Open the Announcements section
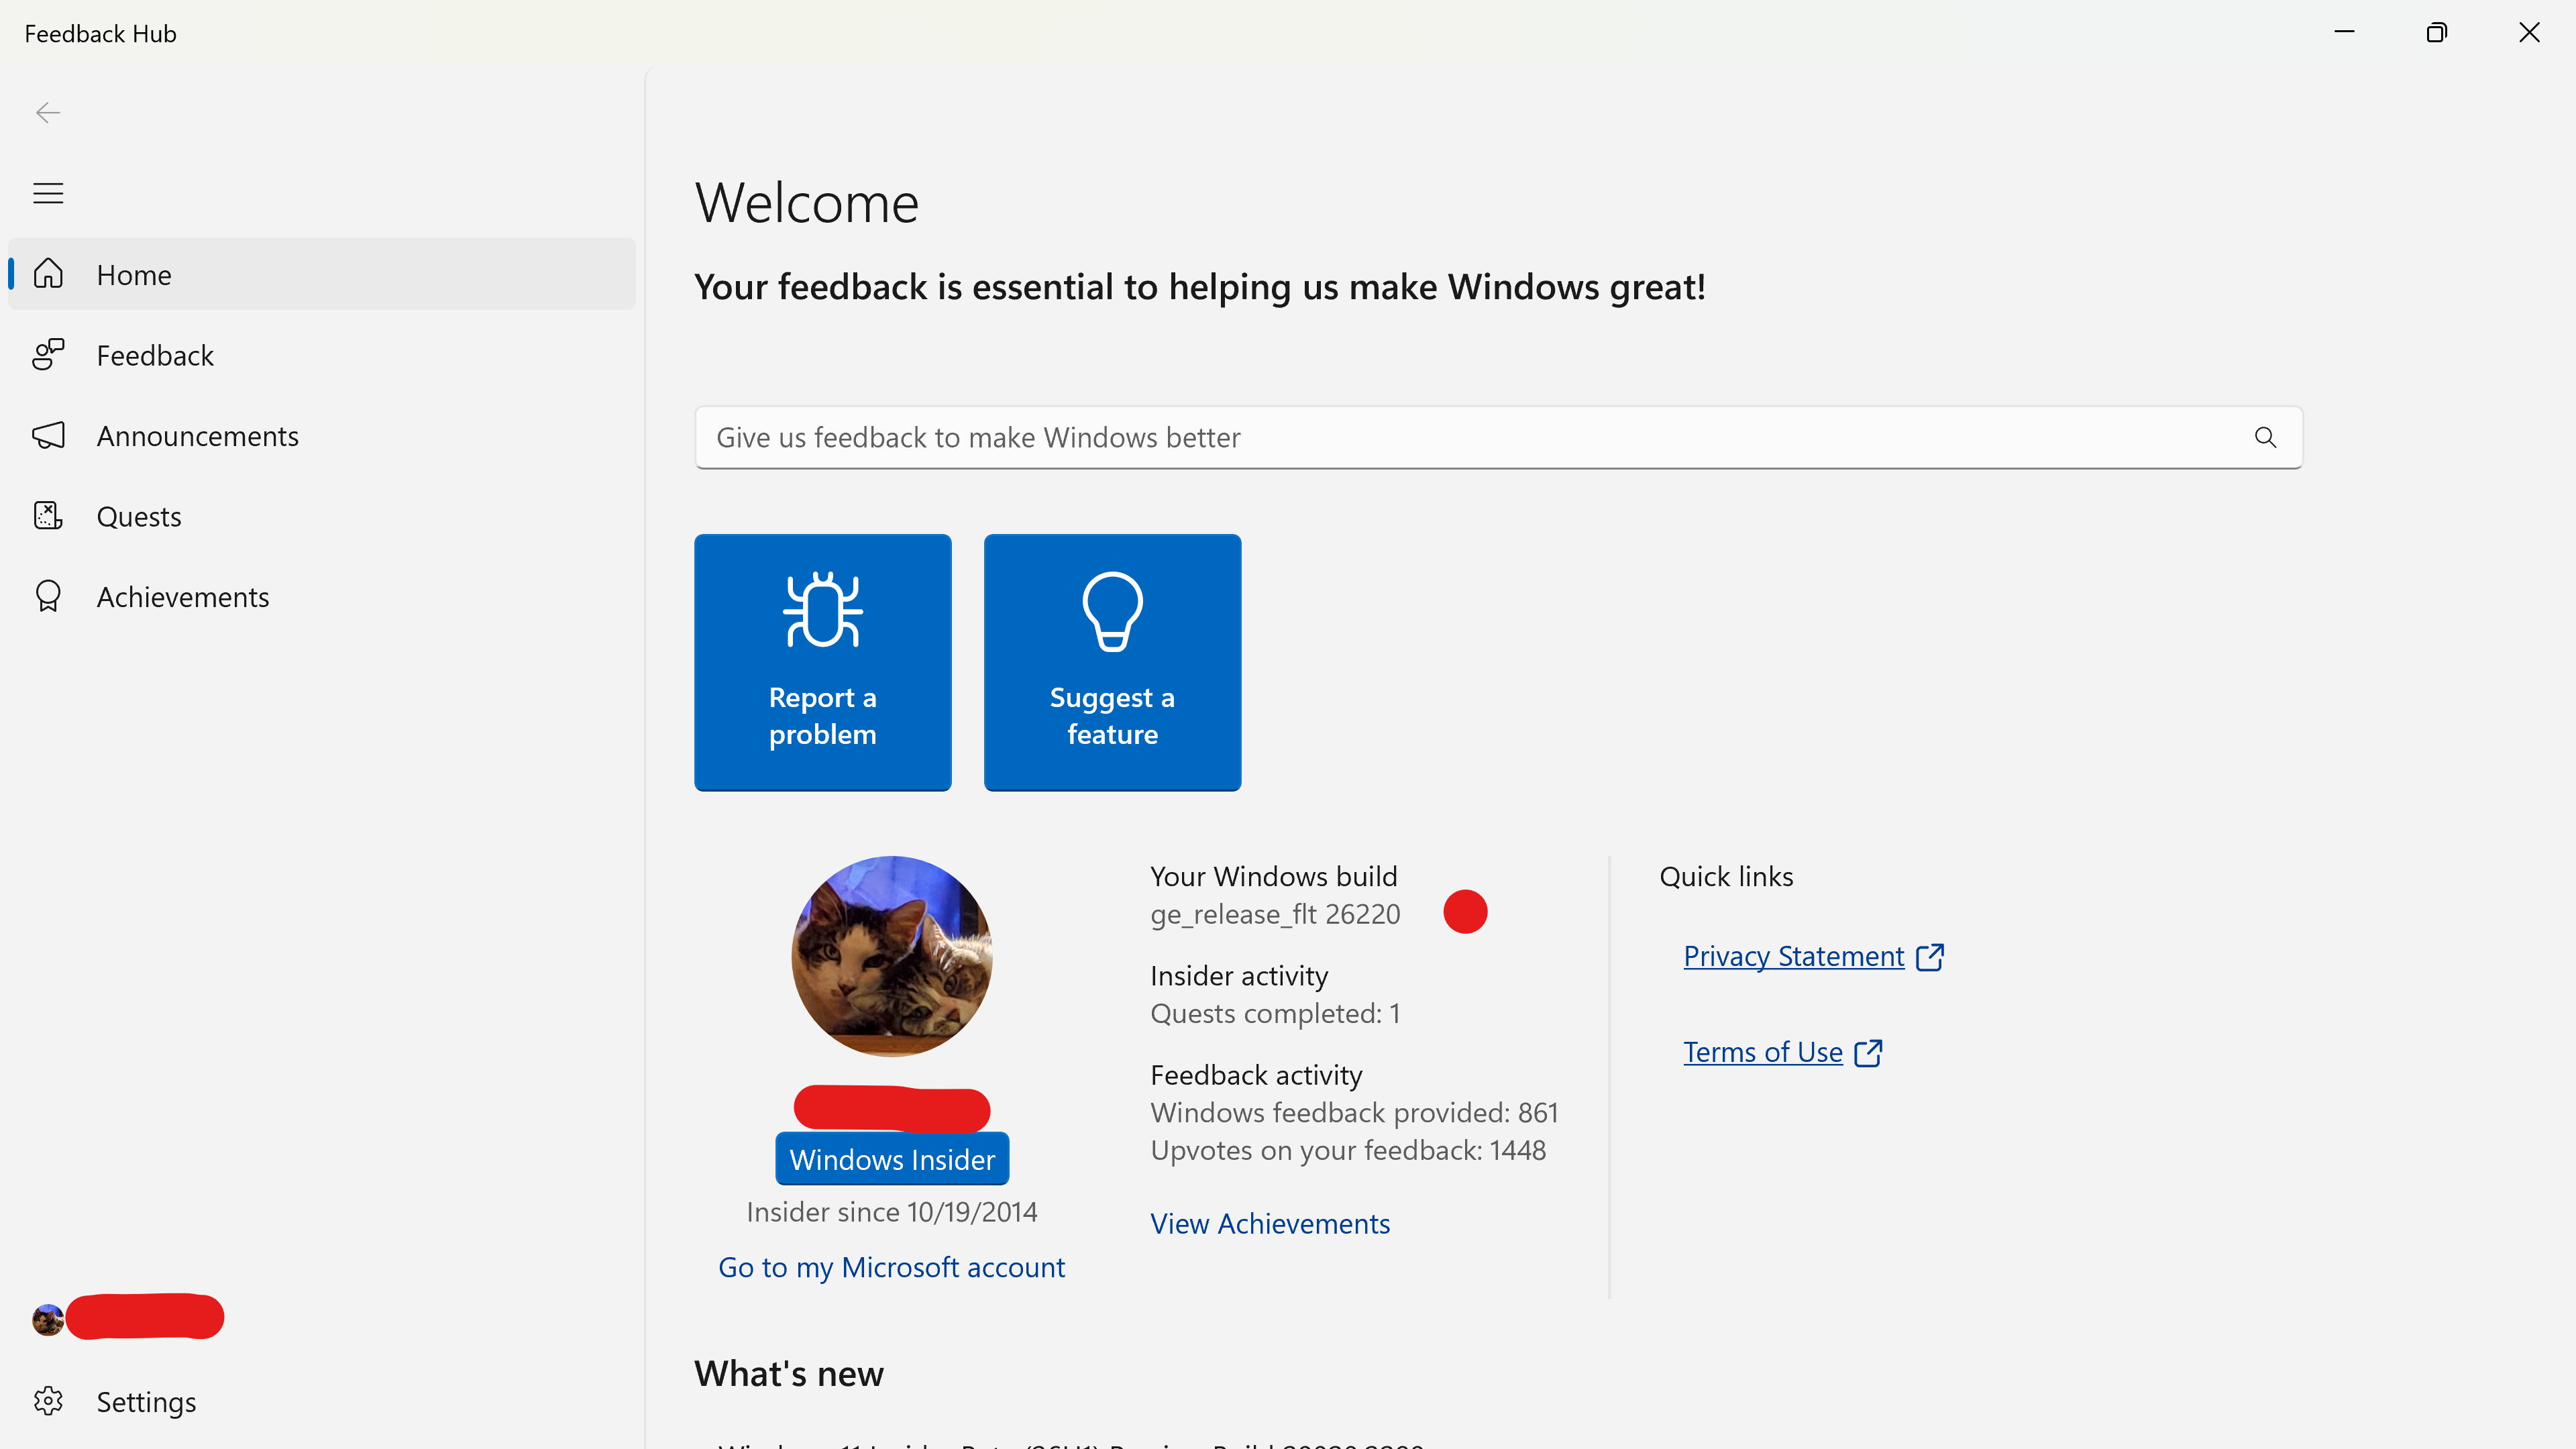The height and width of the screenshot is (1449, 2576). (322, 436)
